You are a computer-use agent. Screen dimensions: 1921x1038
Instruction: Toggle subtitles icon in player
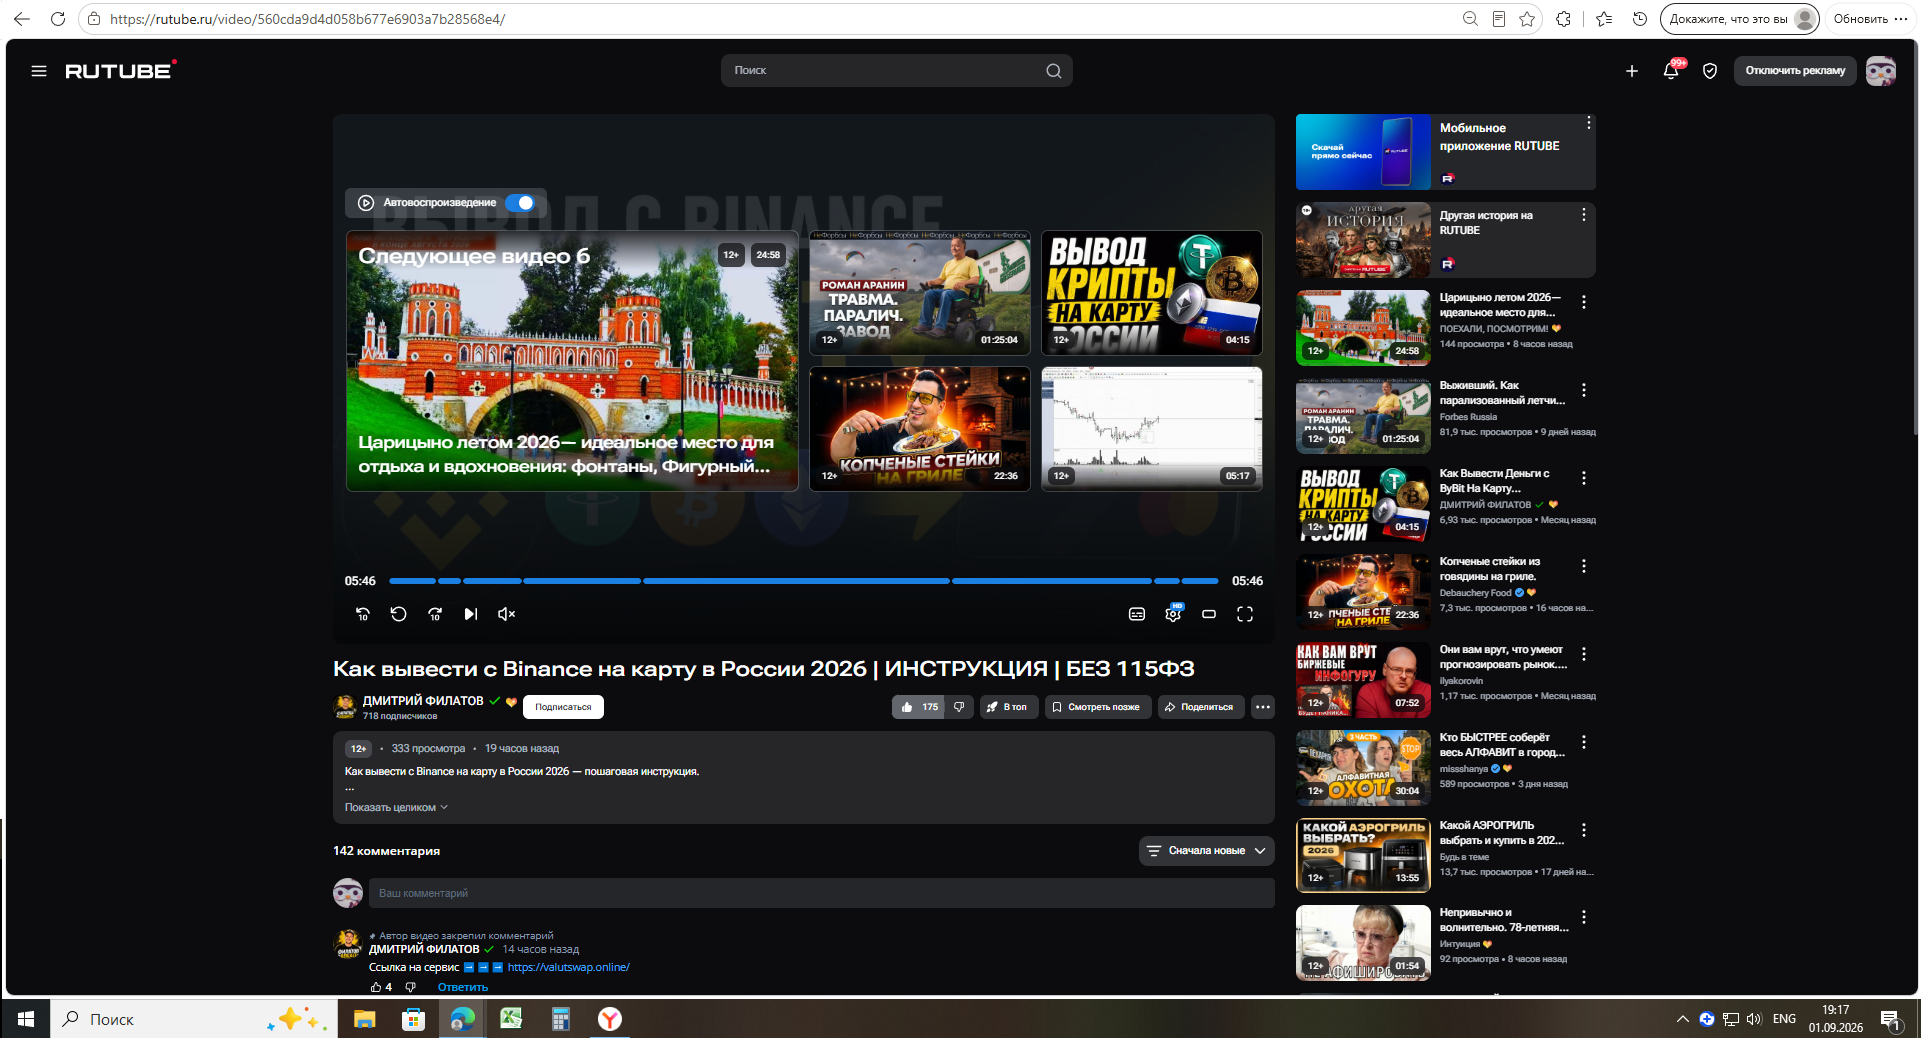click(1137, 614)
